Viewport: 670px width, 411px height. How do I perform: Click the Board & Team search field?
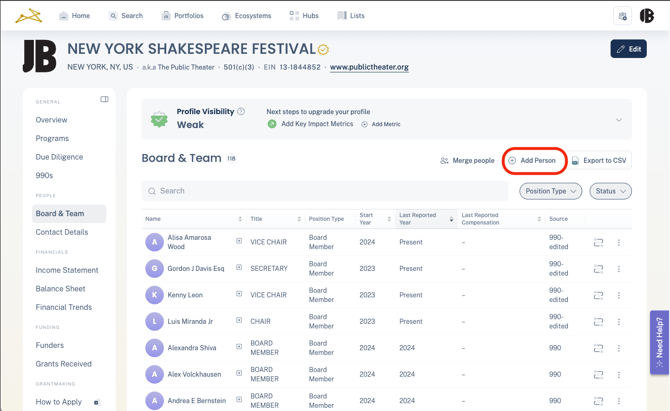325,191
